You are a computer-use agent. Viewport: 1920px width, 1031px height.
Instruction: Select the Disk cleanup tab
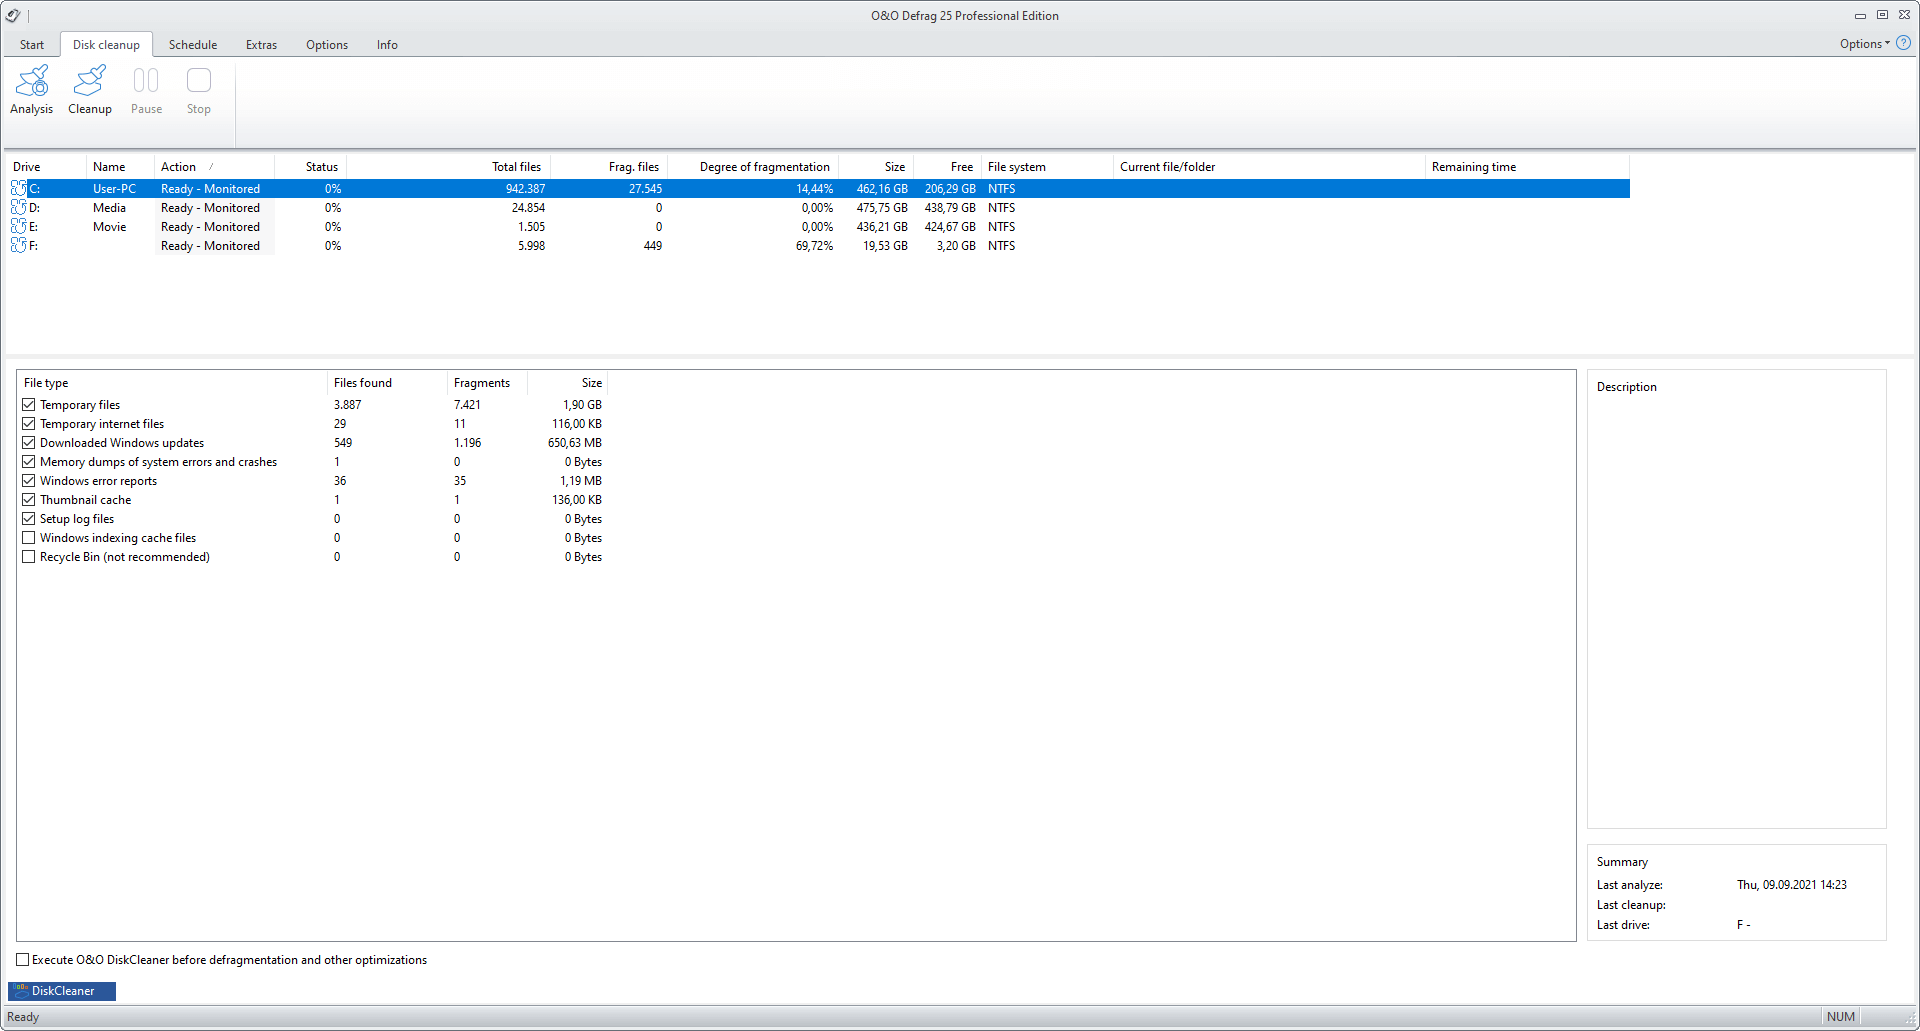point(106,44)
